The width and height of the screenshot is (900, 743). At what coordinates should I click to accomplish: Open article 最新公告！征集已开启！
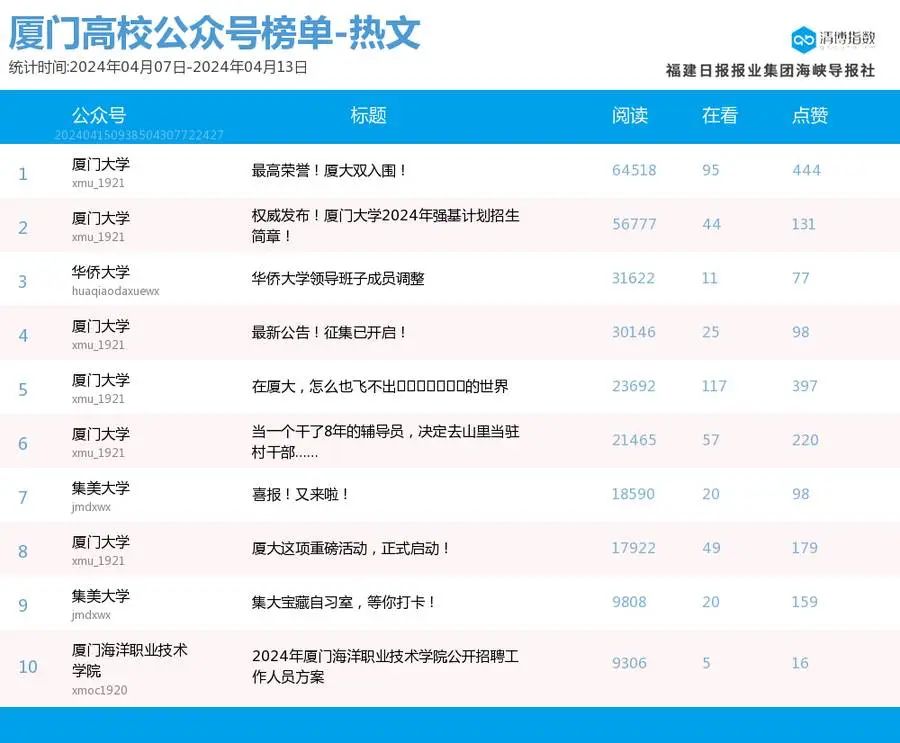click(x=329, y=332)
